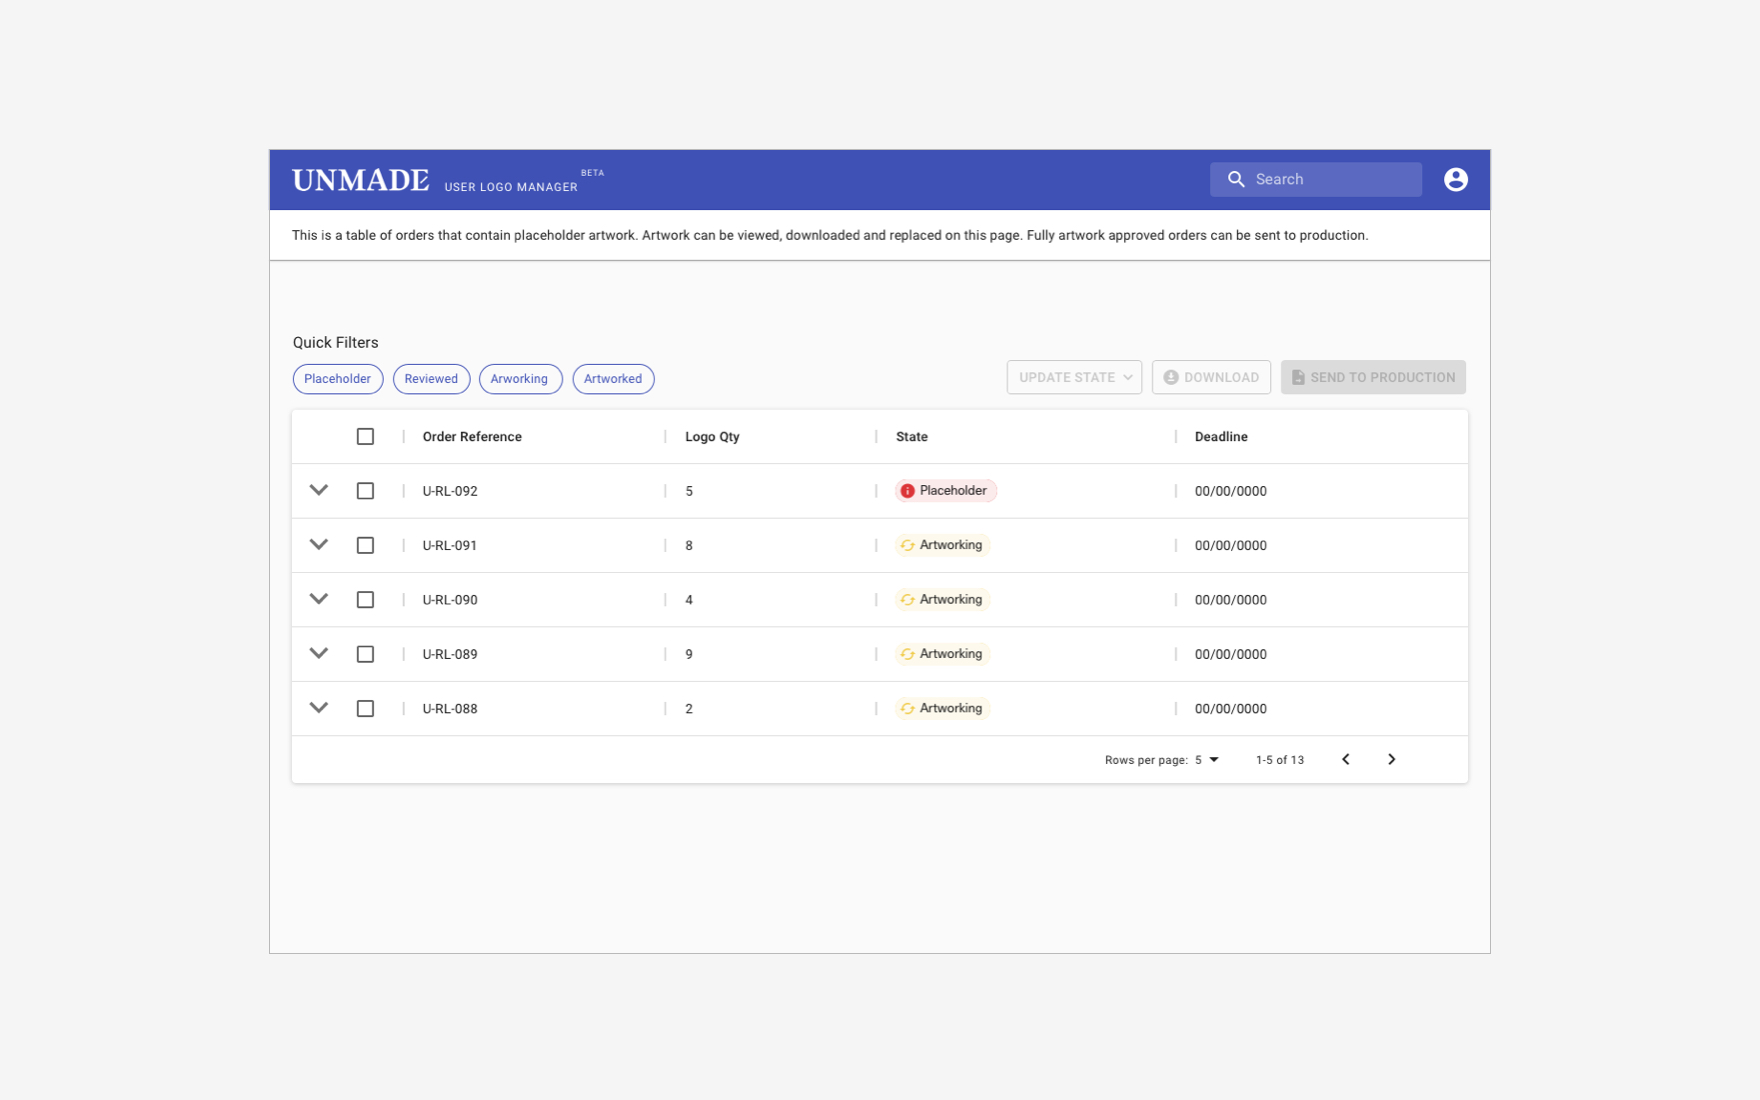
Task: Click the UNMADE logo
Action: pos(360,180)
